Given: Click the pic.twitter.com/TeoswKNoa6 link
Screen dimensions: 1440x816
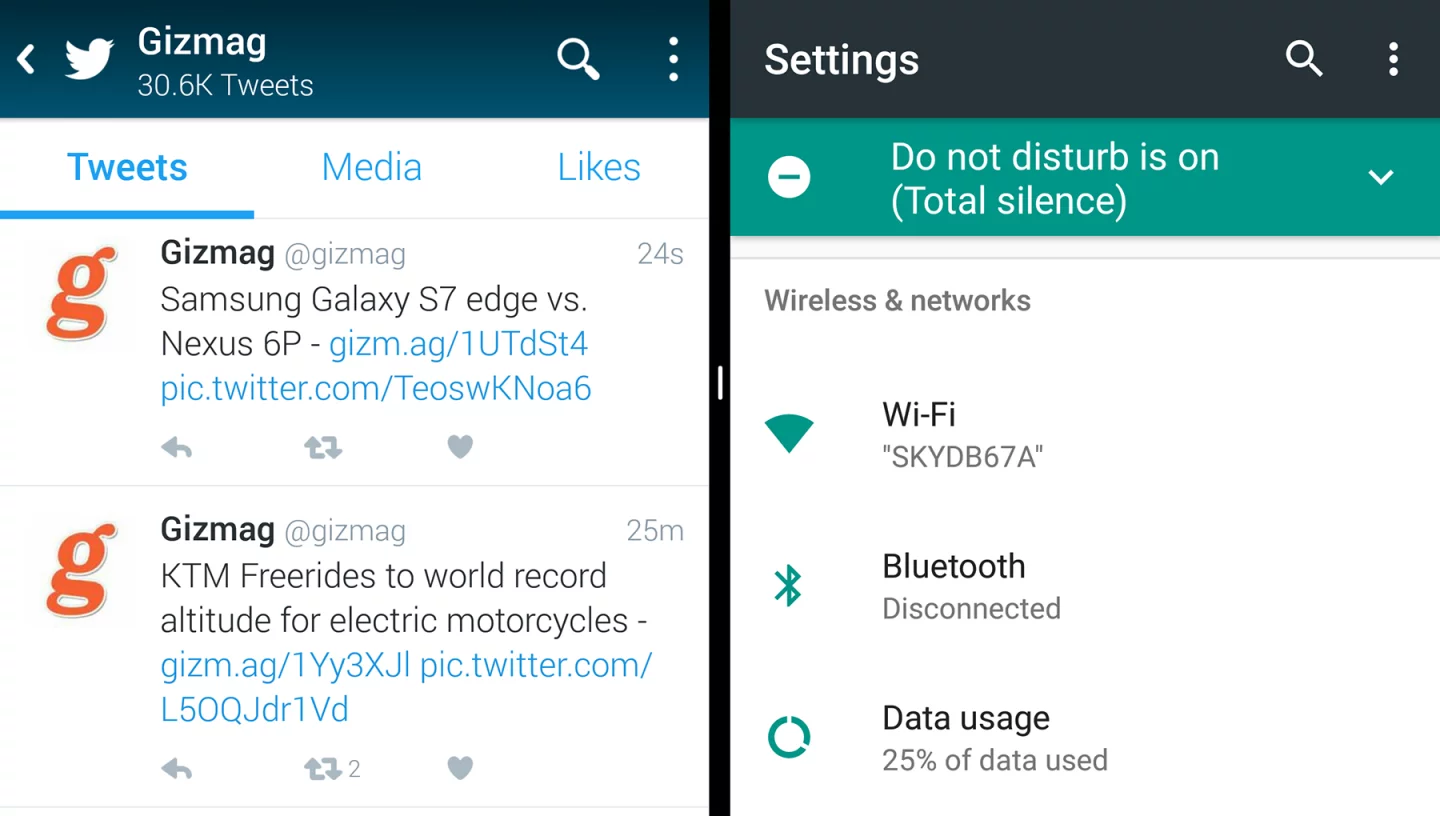Looking at the screenshot, I should click(x=375, y=388).
